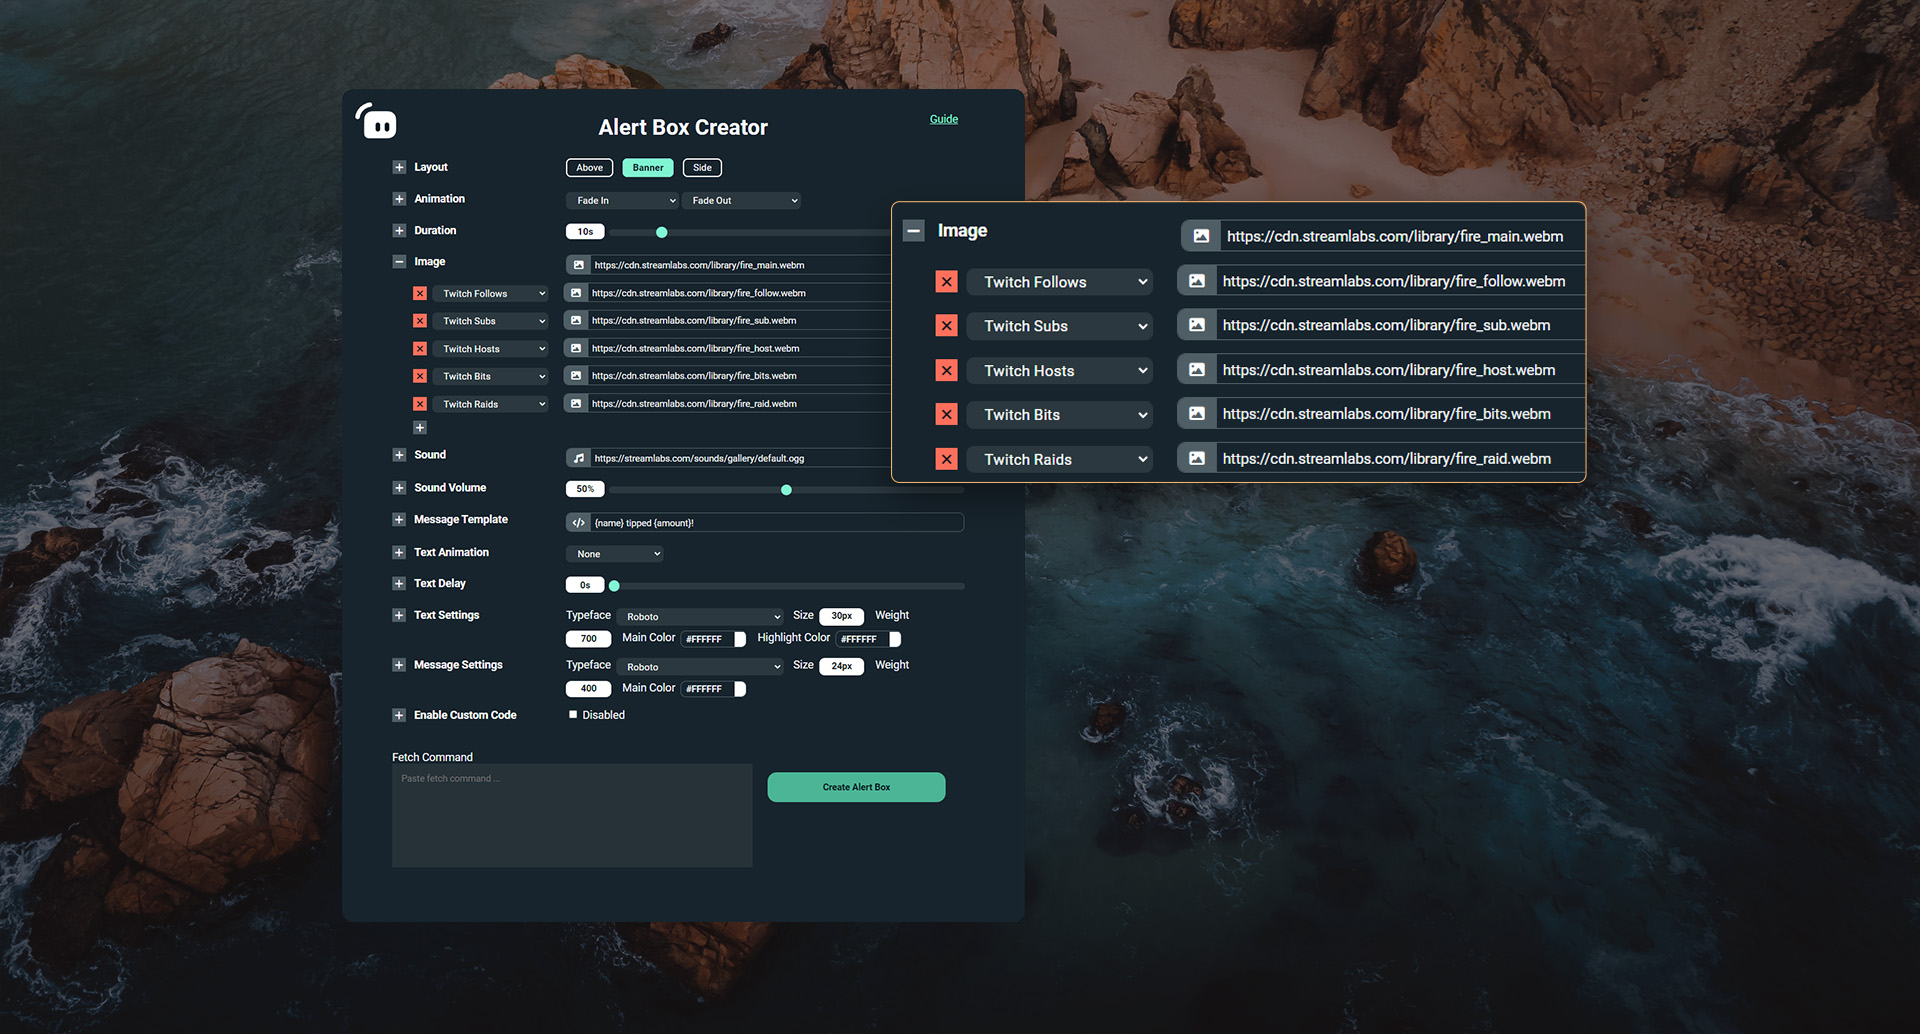This screenshot has width=1920, height=1034.
Task: Expand the Layout section
Action: tap(399, 167)
